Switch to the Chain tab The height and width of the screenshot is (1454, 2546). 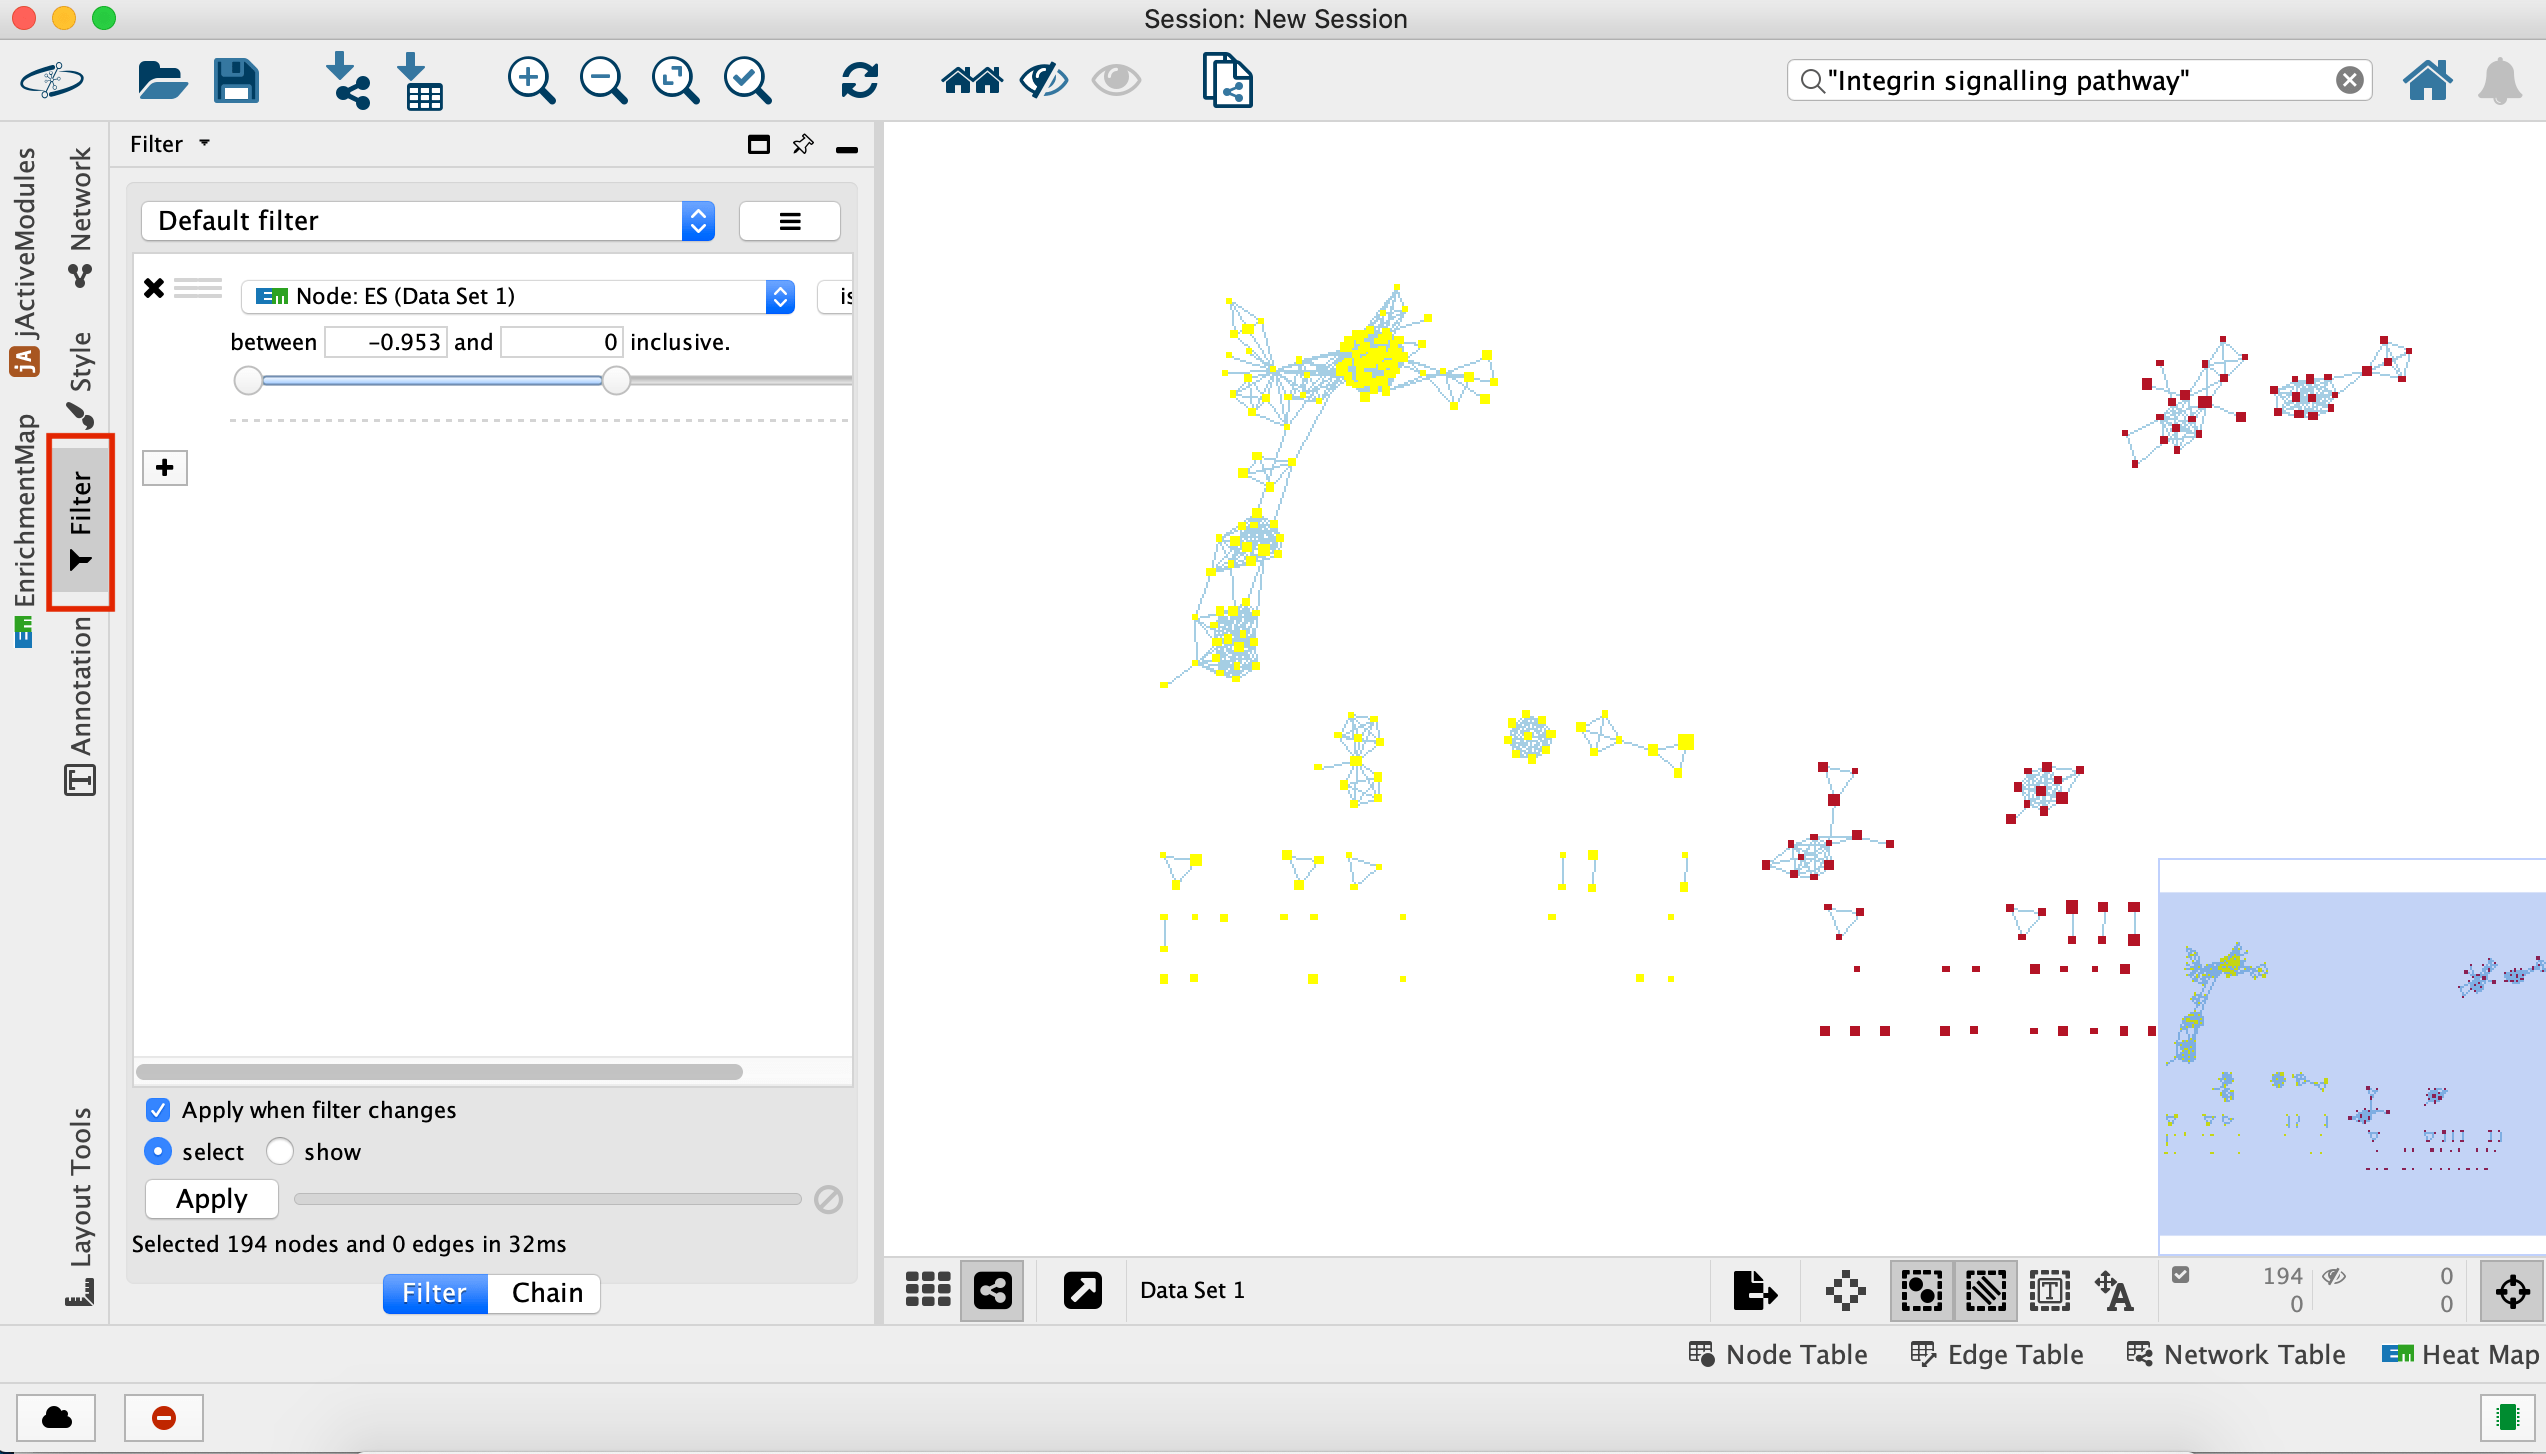[547, 1293]
